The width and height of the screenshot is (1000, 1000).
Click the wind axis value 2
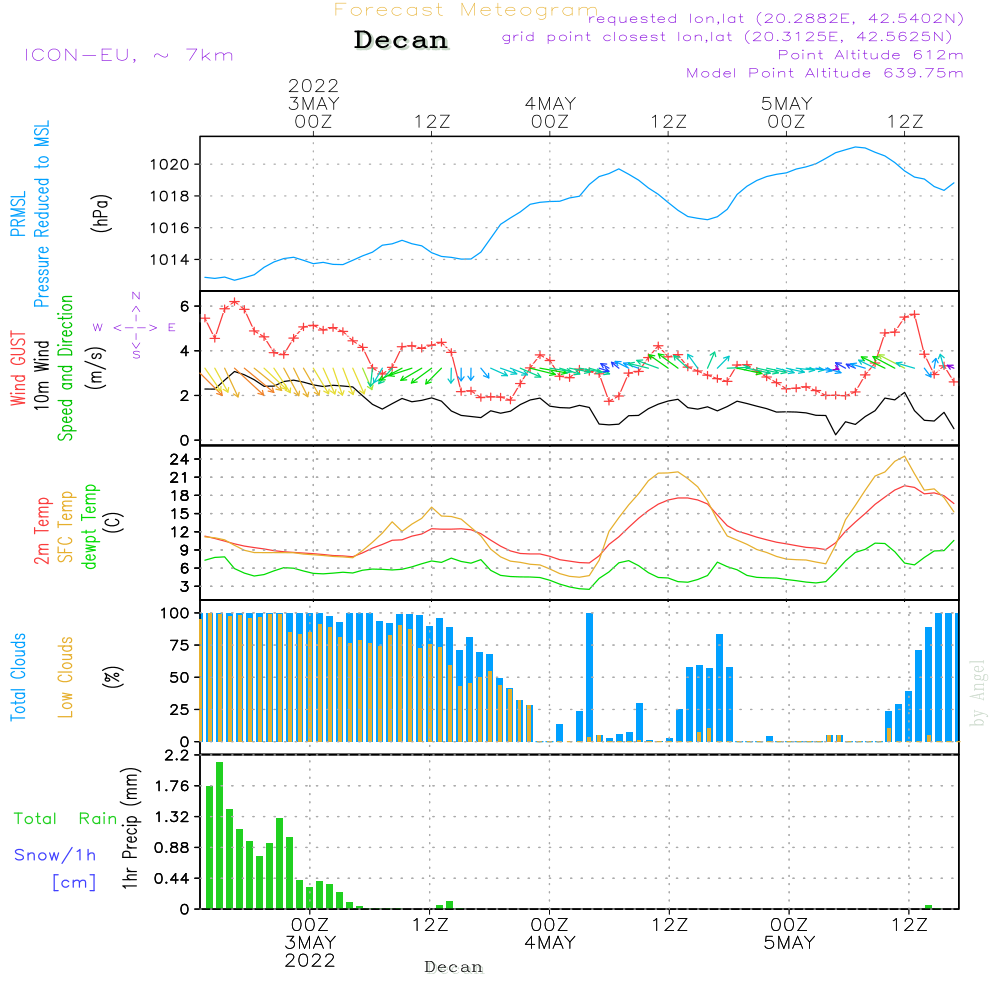point(185,396)
